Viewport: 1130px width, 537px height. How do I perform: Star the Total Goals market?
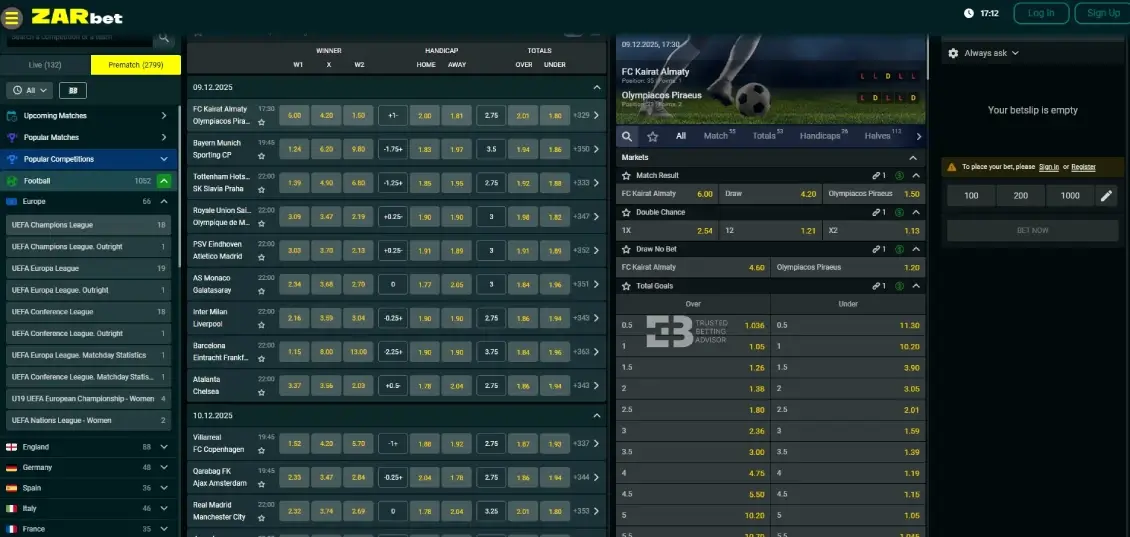pos(626,286)
